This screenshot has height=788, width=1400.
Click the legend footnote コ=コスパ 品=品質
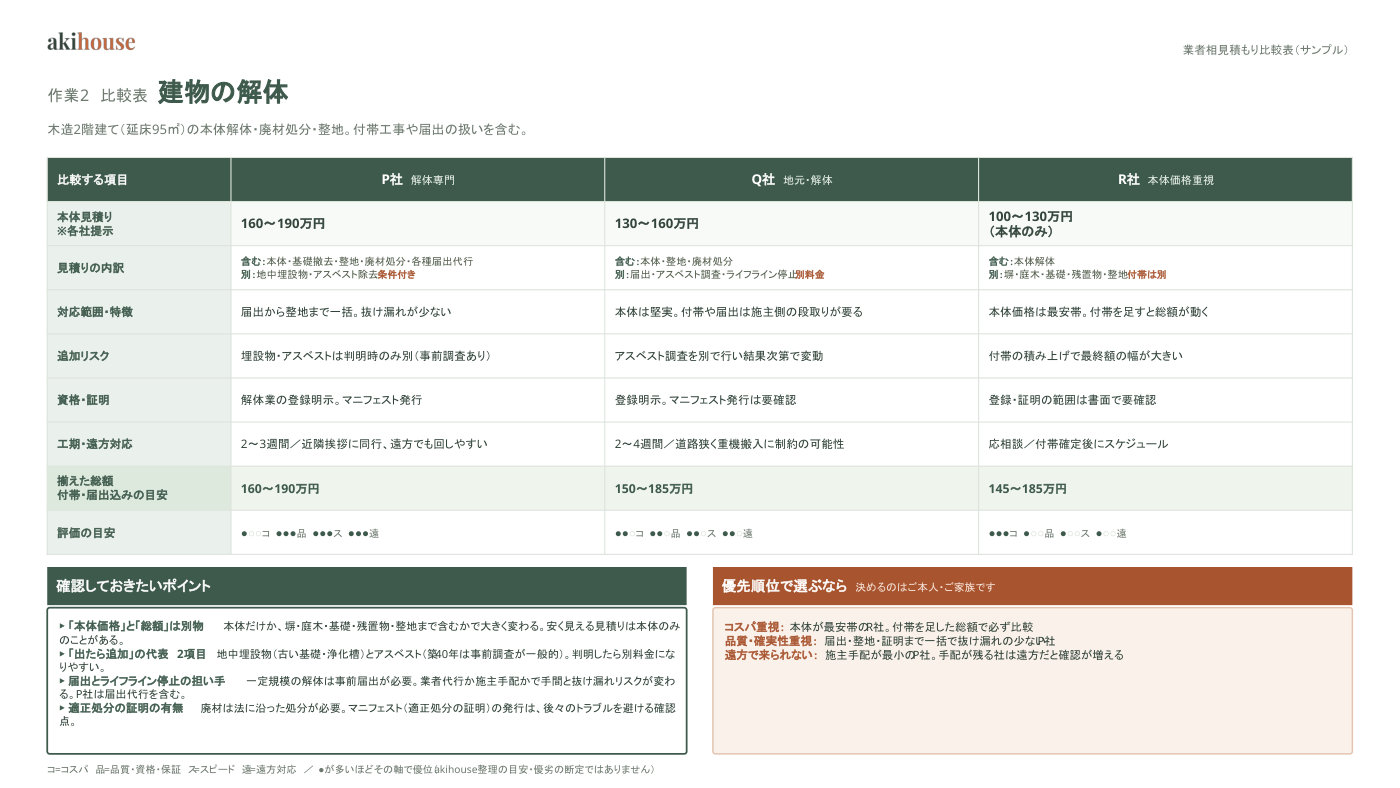point(351,770)
